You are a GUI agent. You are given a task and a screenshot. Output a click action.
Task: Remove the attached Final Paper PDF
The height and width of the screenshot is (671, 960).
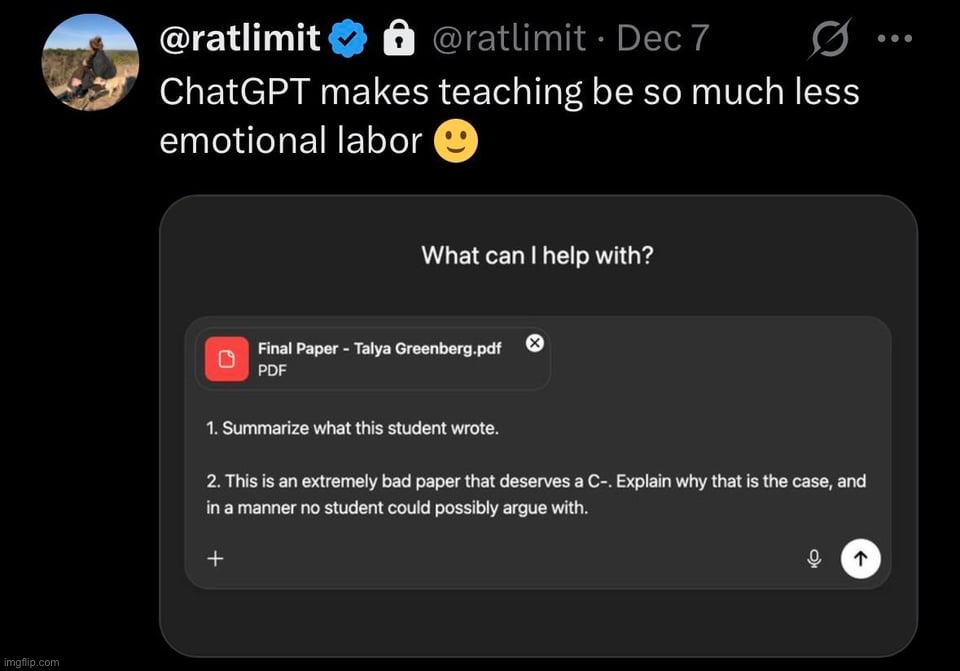(534, 343)
